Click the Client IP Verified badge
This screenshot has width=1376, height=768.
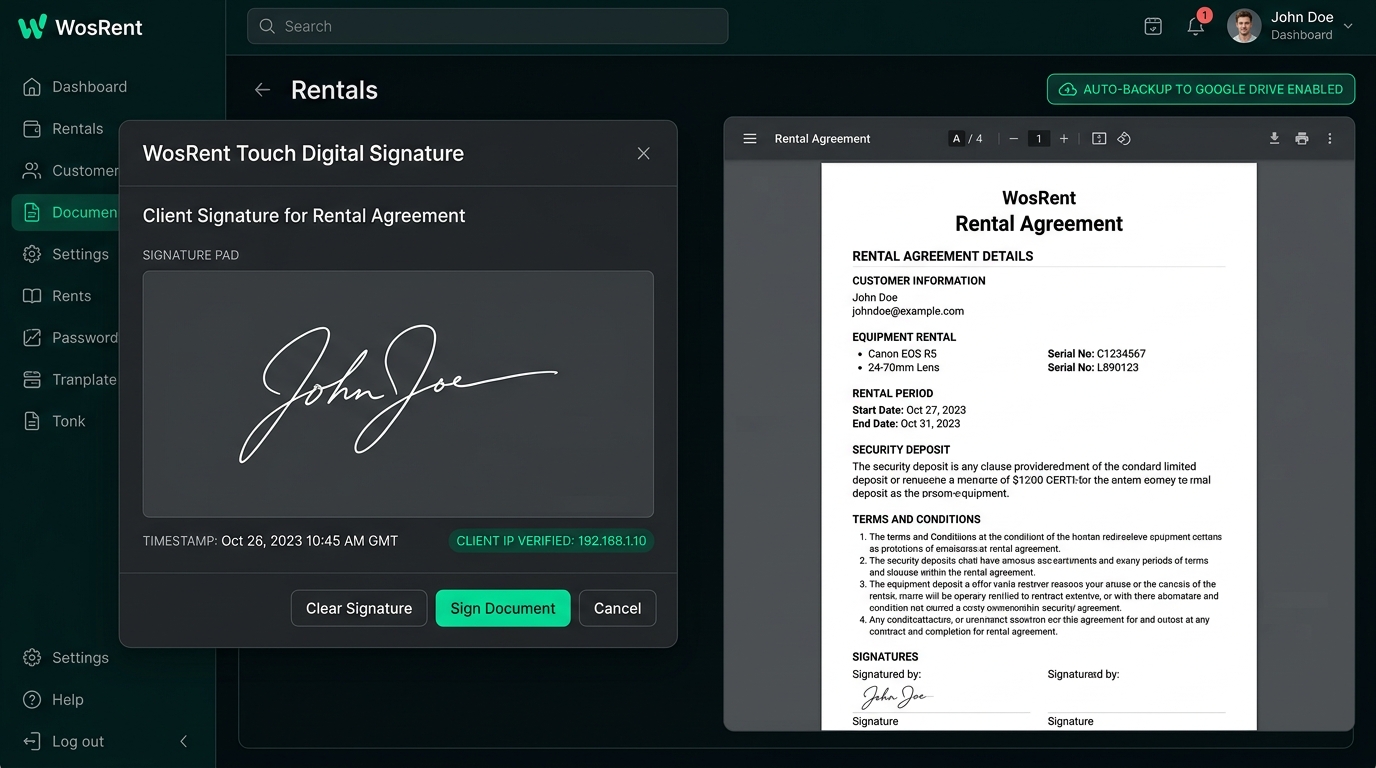(x=551, y=541)
